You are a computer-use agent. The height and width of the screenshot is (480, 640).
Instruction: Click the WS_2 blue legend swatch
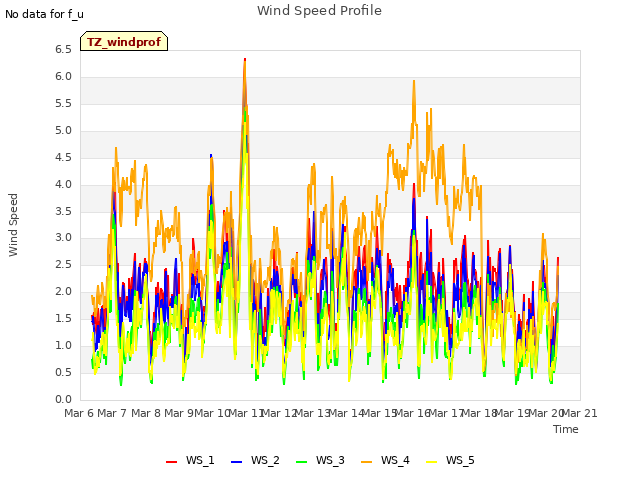click(237, 462)
